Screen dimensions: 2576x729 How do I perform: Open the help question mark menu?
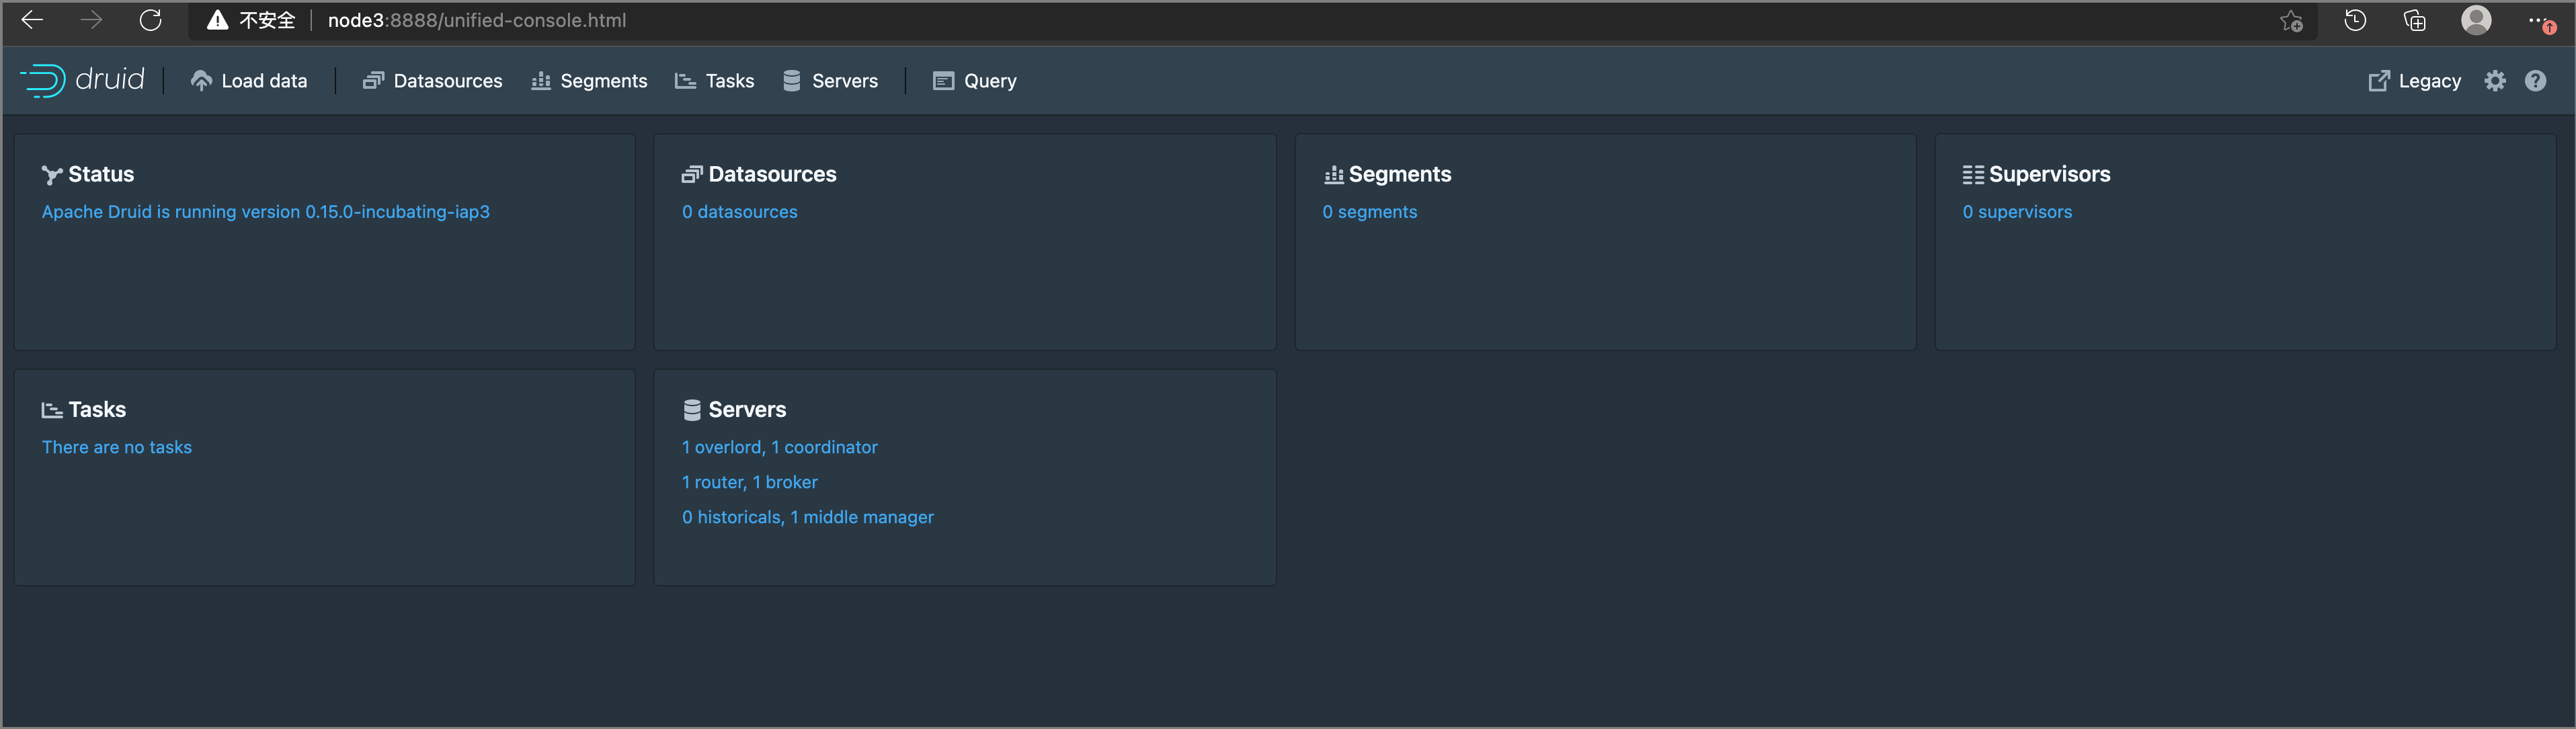[x=2534, y=81]
